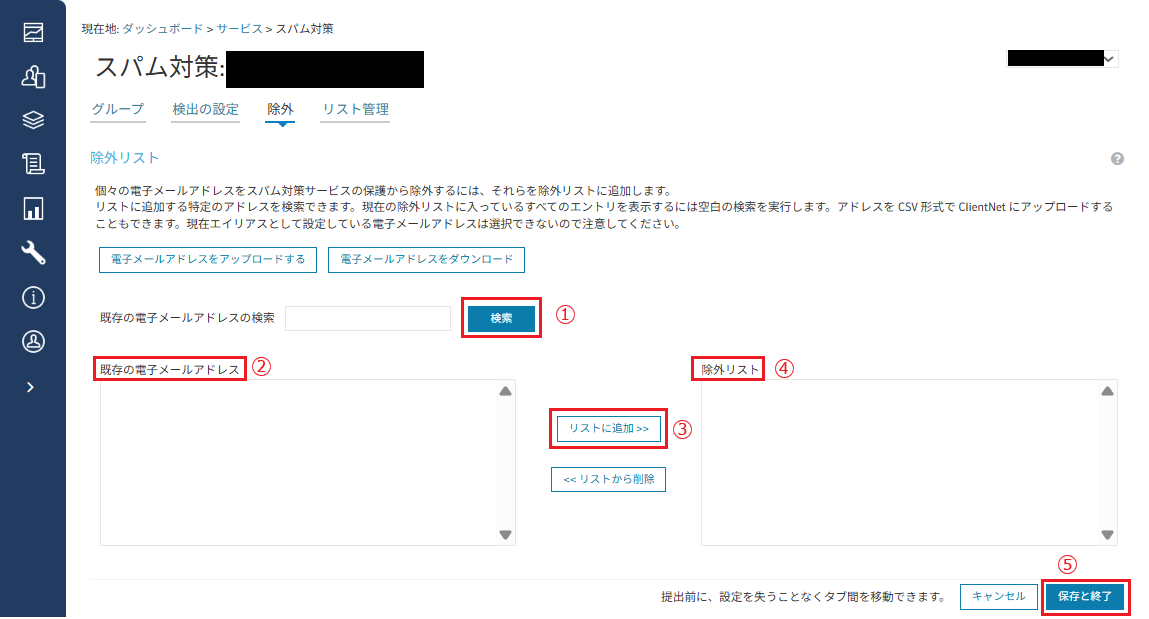The image size is (1149, 619).
Task: Click the 除外リスト section heading
Action: pyautogui.click(x=125, y=158)
